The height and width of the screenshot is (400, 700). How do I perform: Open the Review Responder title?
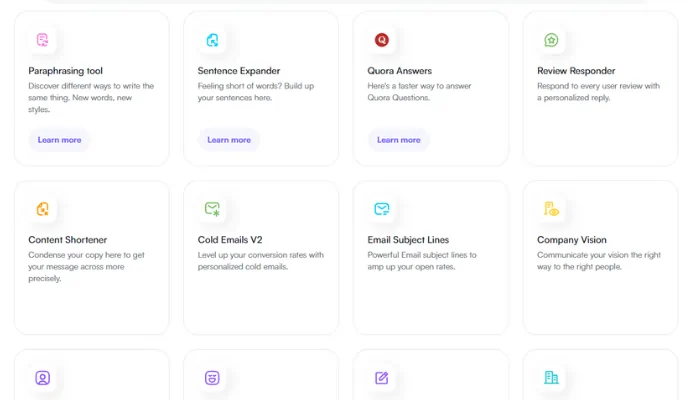pyautogui.click(x=576, y=71)
